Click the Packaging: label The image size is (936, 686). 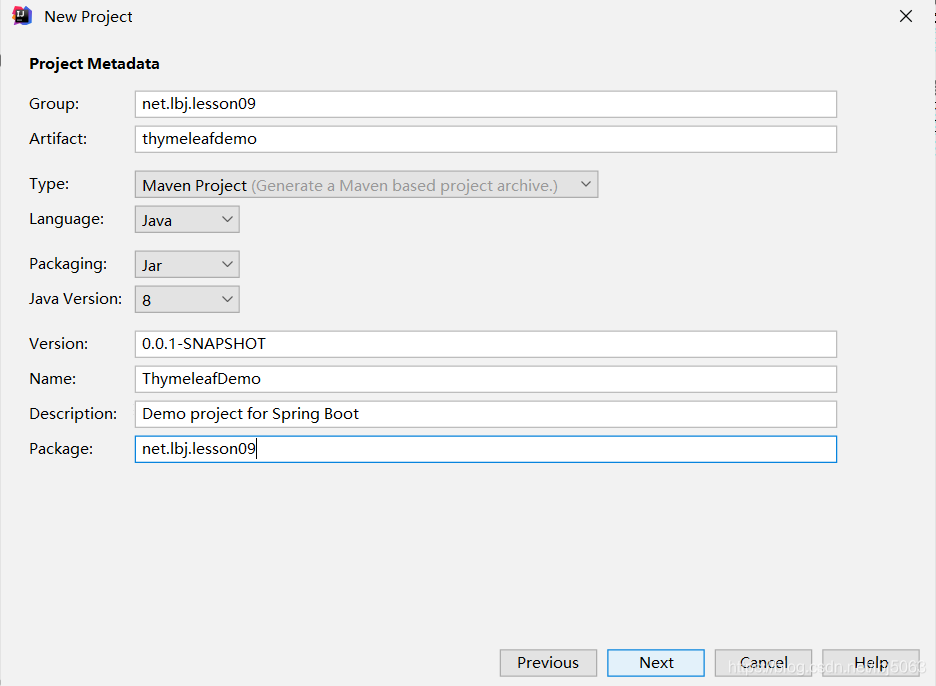(x=68, y=264)
